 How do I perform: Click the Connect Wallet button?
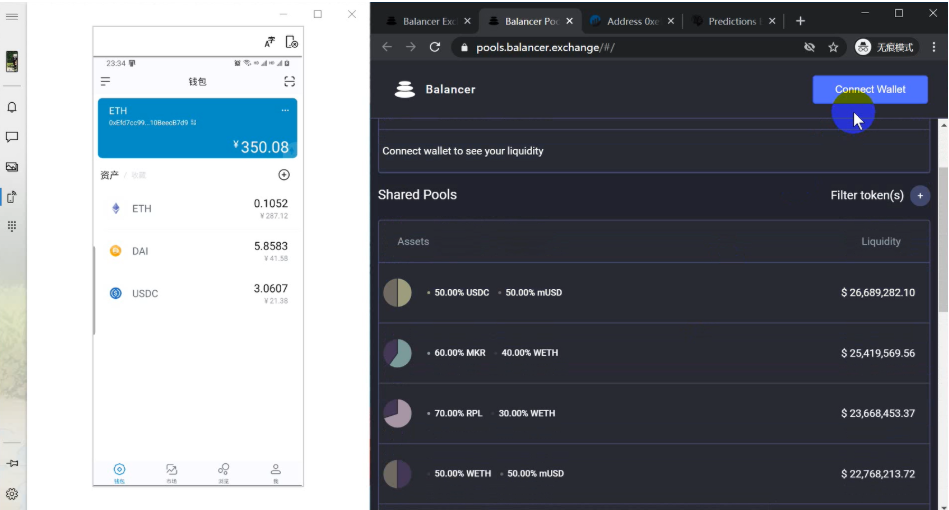(x=869, y=89)
